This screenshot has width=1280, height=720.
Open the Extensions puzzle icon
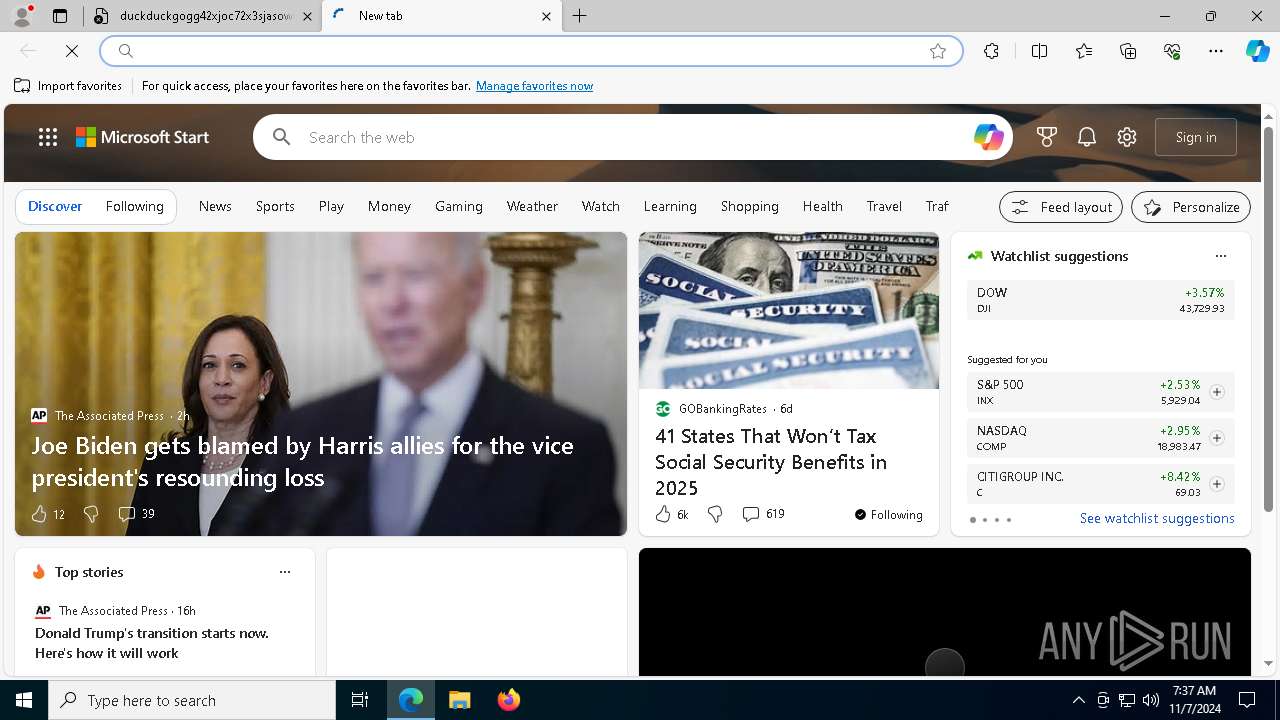click(x=991, y=51)
